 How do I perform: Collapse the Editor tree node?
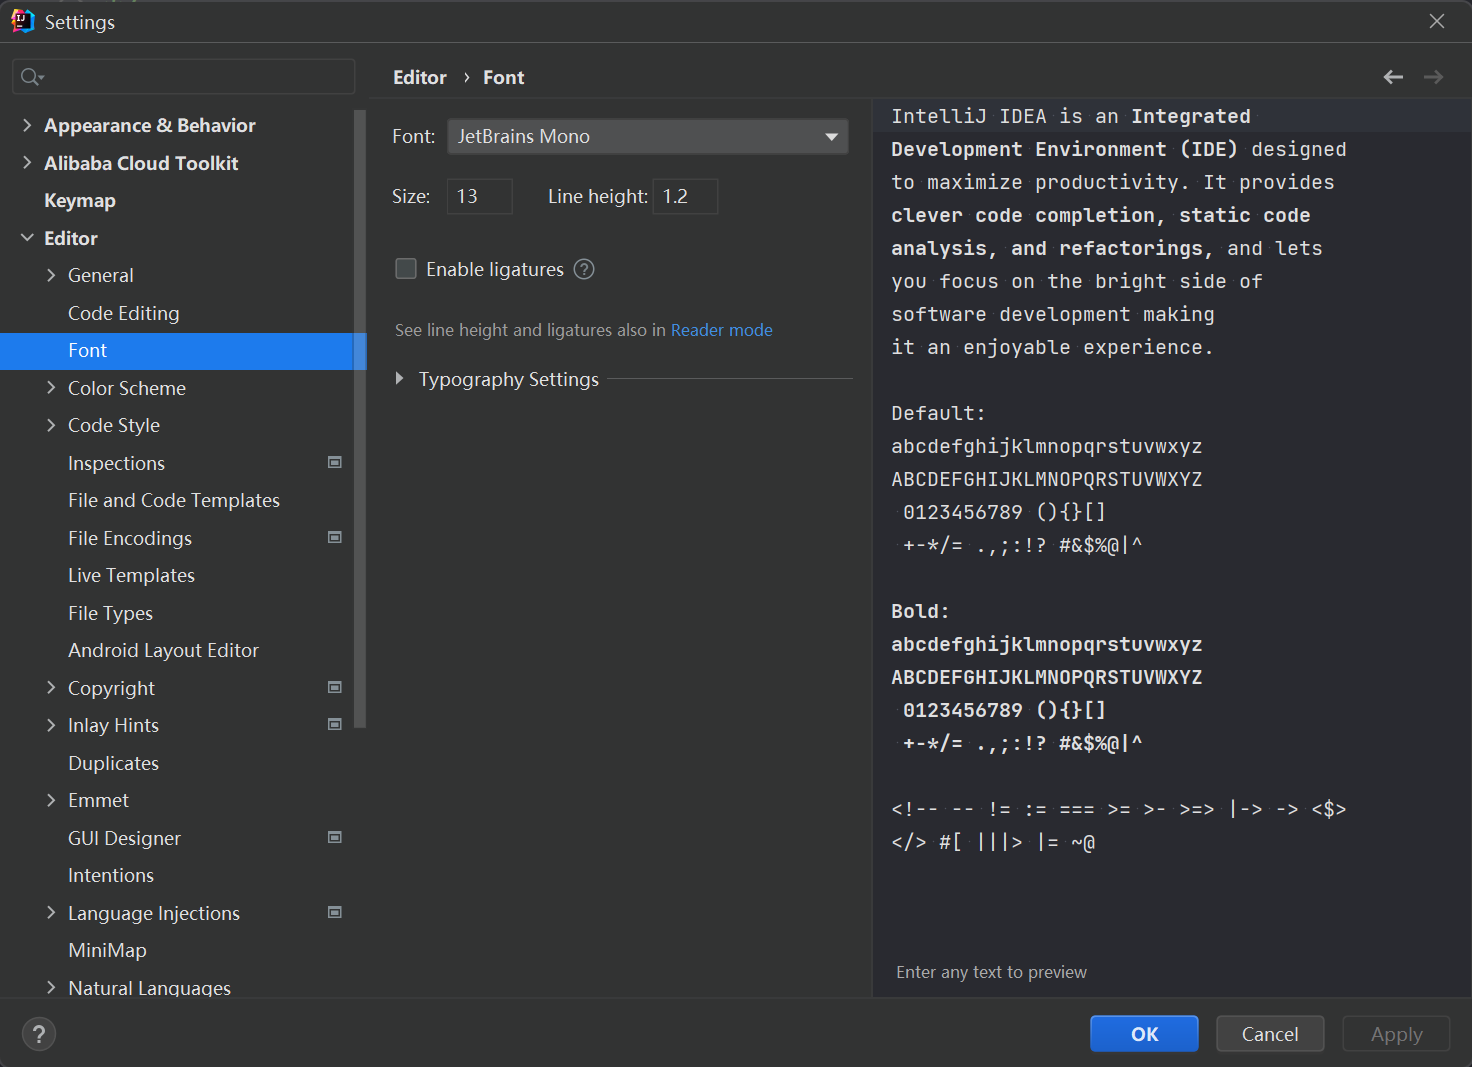point(27,238)
